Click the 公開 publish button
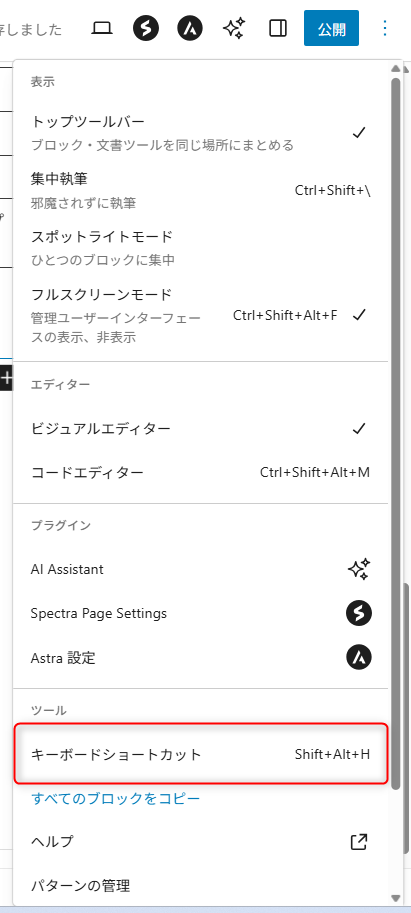Image resolution: width=411 pixels, height=913 pixels. (x=331, y=28)
